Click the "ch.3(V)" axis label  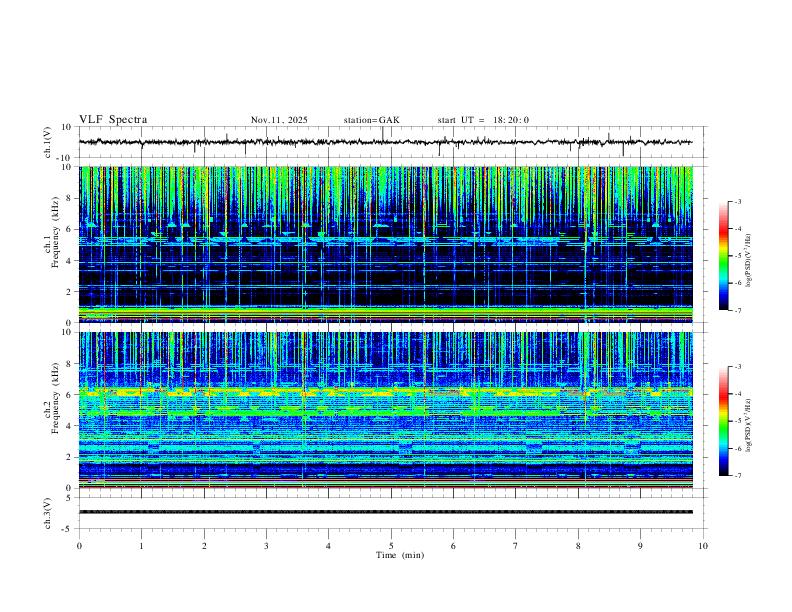pyautogui.click(x=48, y=513)
